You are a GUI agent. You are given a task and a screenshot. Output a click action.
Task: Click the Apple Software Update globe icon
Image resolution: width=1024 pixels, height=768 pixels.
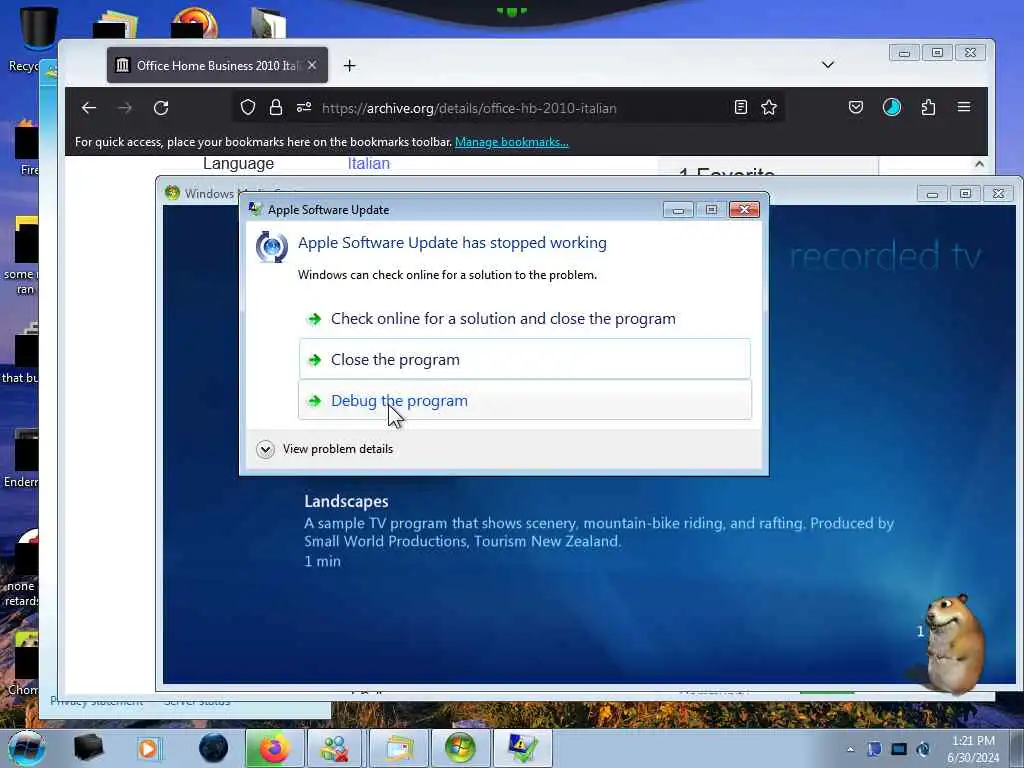(272, 247)
